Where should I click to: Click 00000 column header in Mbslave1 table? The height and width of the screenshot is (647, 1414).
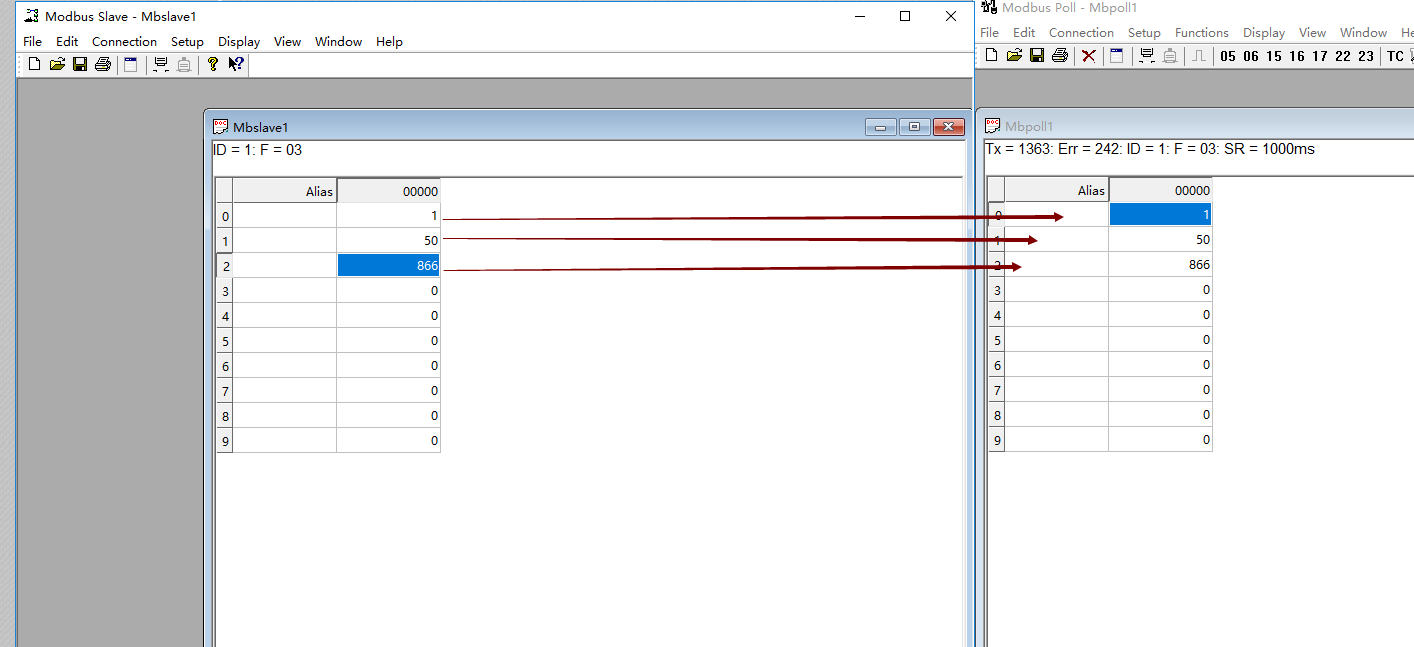point(388,191)
